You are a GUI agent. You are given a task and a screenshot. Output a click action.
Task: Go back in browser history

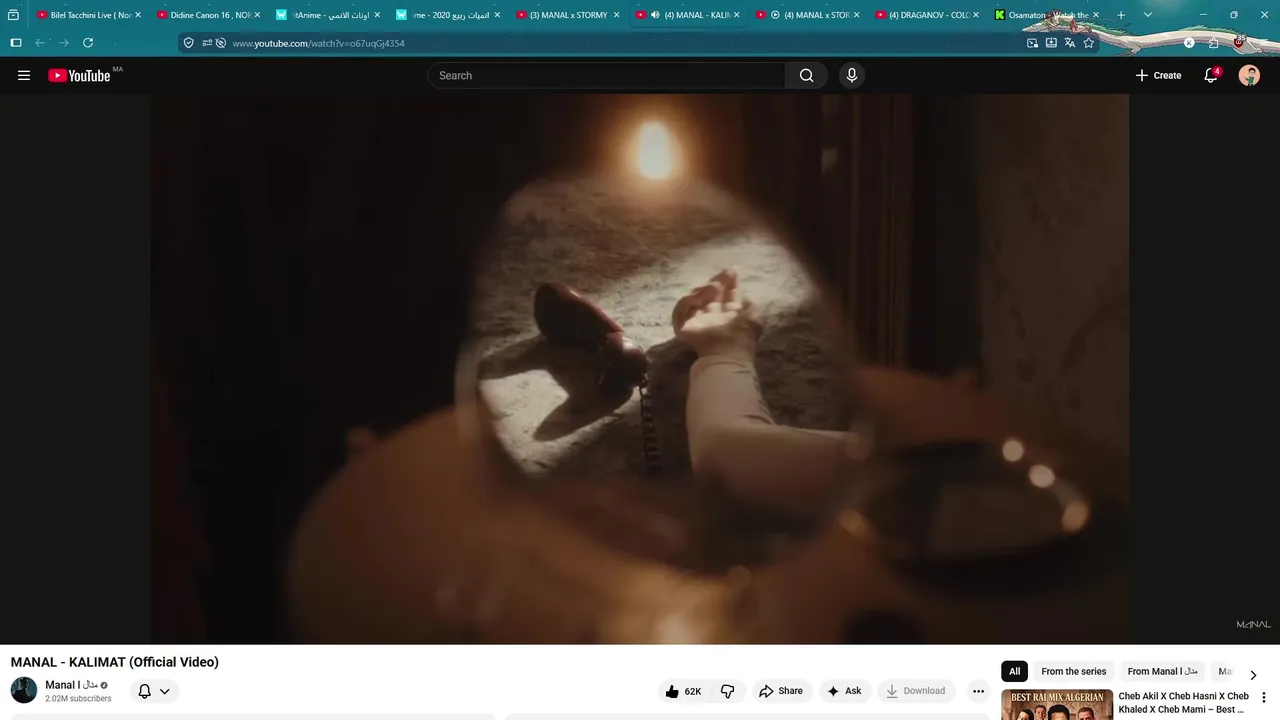pyautogui.click(x=40, y=43)
